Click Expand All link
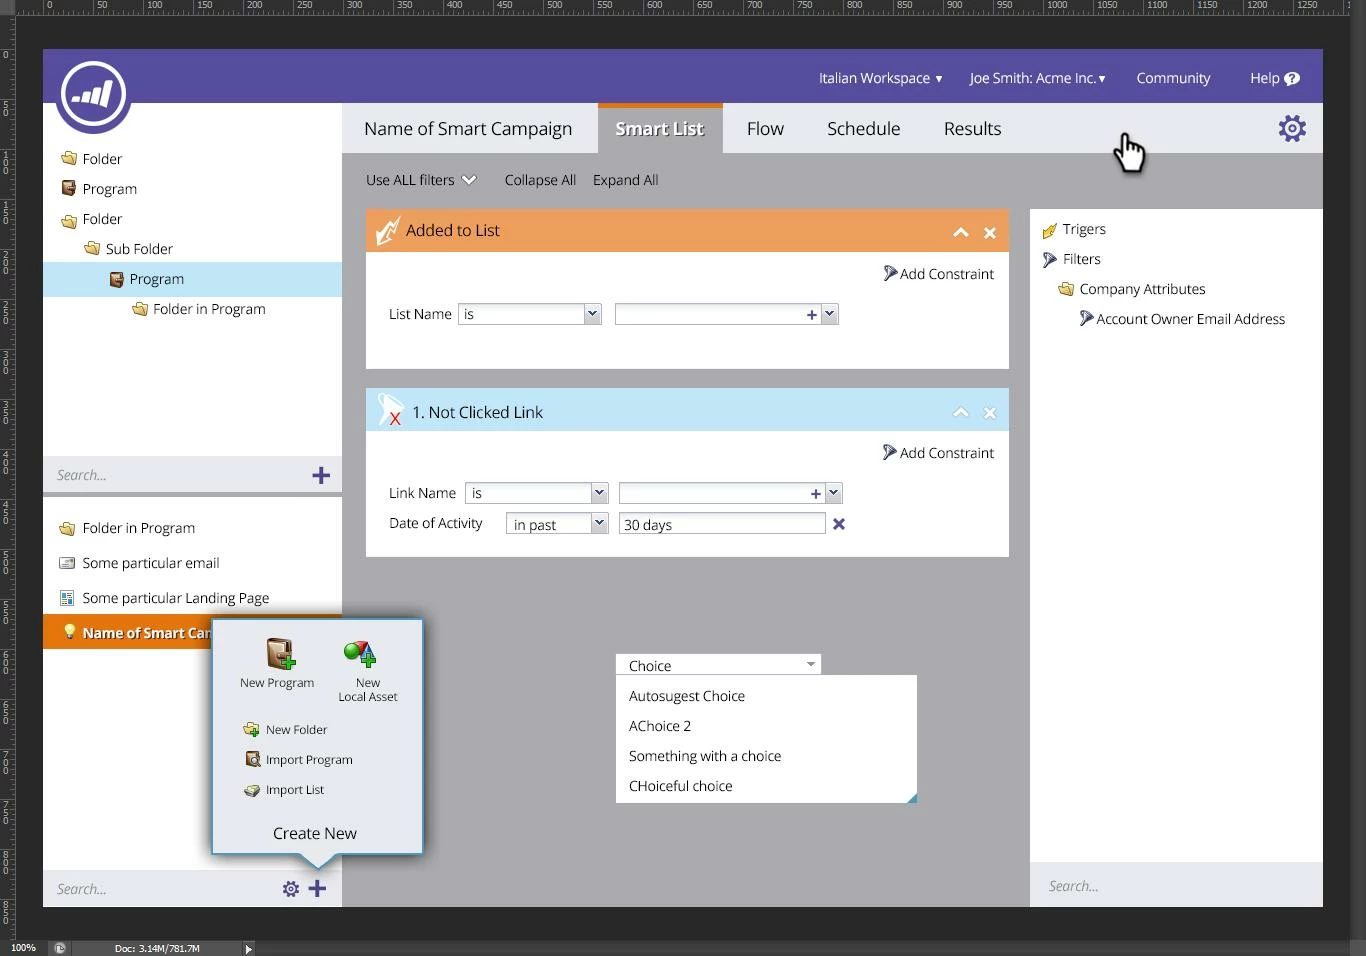Screen dimensions: 1366x956 click(626, 180)
